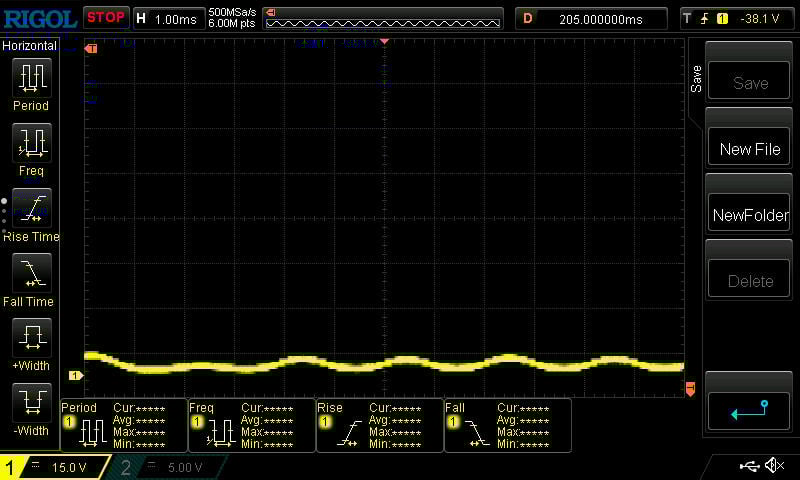Select the Period measurement icon

[31, 78]
